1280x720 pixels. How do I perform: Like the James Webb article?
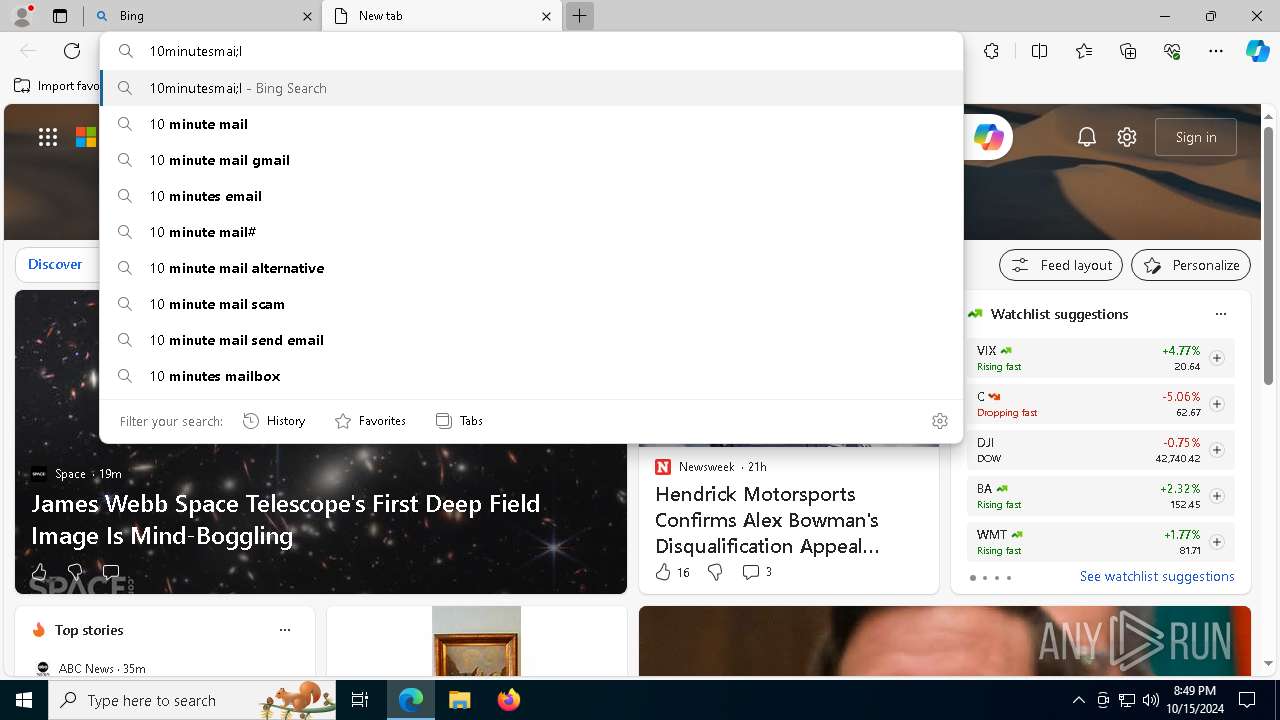[x=39, y=572]
